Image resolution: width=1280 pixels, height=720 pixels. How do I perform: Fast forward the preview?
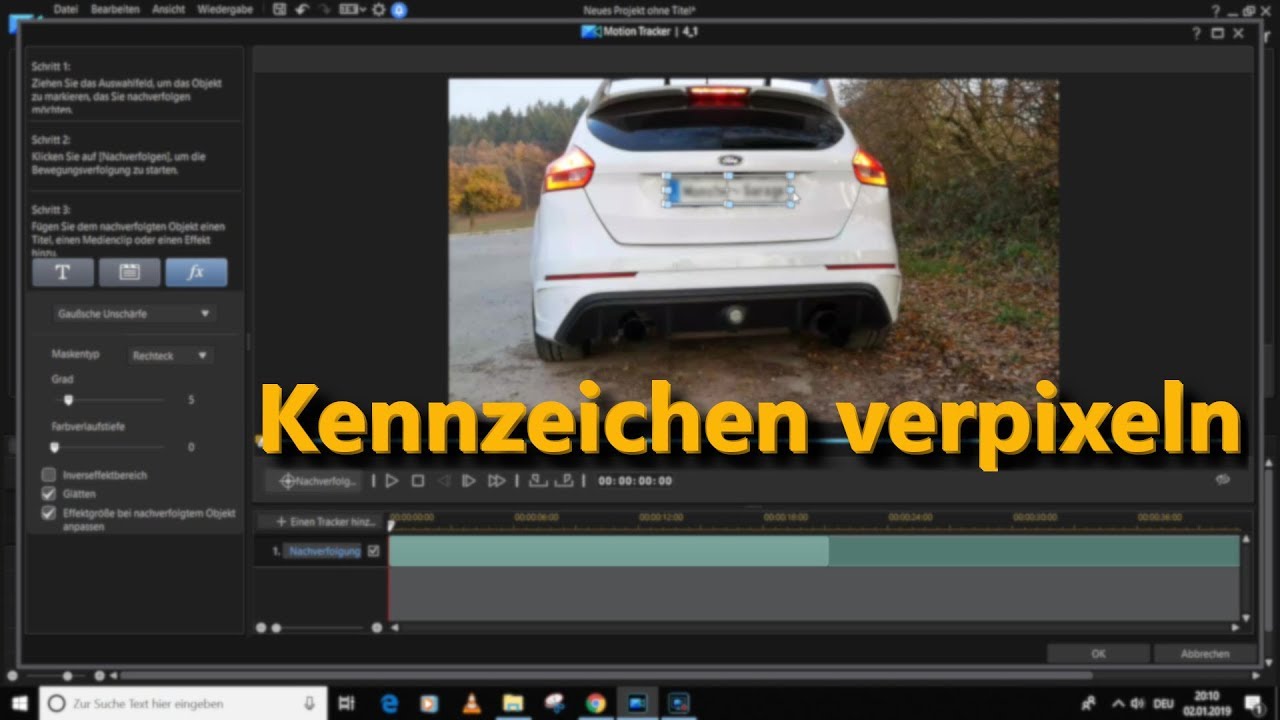pos(496,481)
